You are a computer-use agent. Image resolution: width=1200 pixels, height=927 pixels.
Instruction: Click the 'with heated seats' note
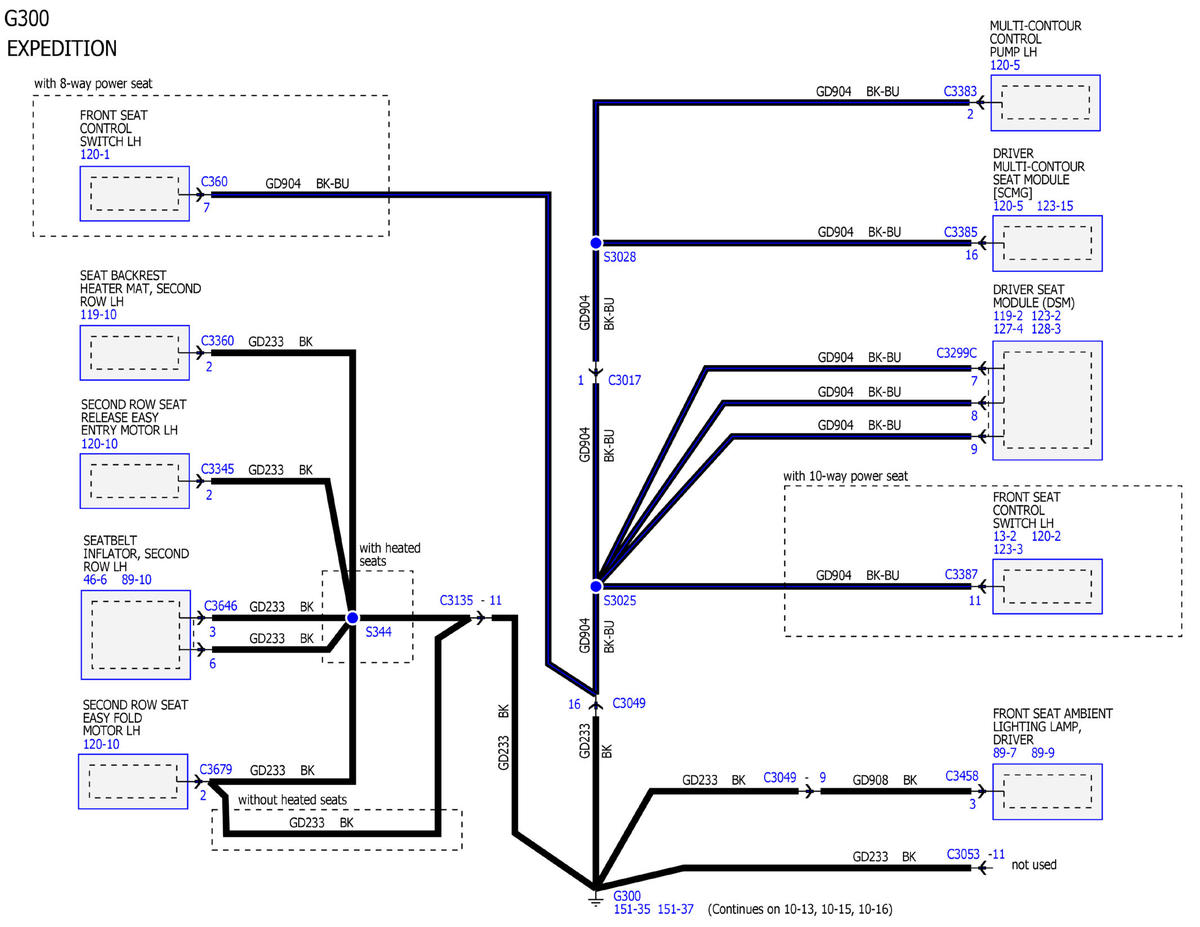coord(390,555)
